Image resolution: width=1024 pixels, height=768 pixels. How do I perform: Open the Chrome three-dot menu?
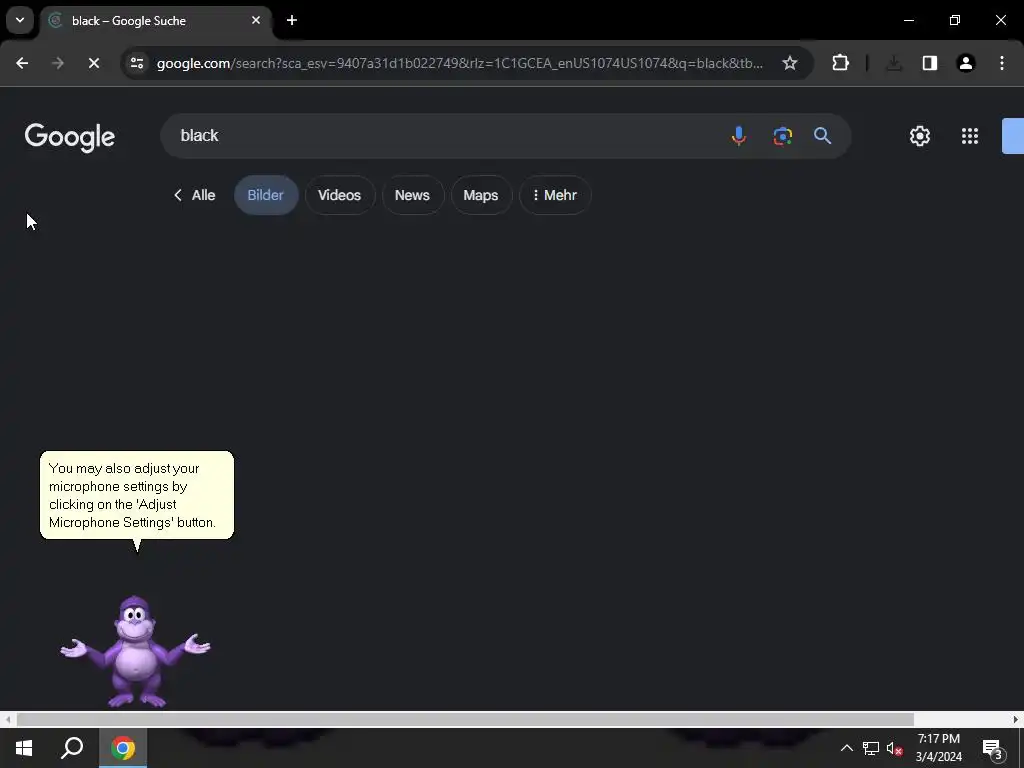pos(1001,63)
